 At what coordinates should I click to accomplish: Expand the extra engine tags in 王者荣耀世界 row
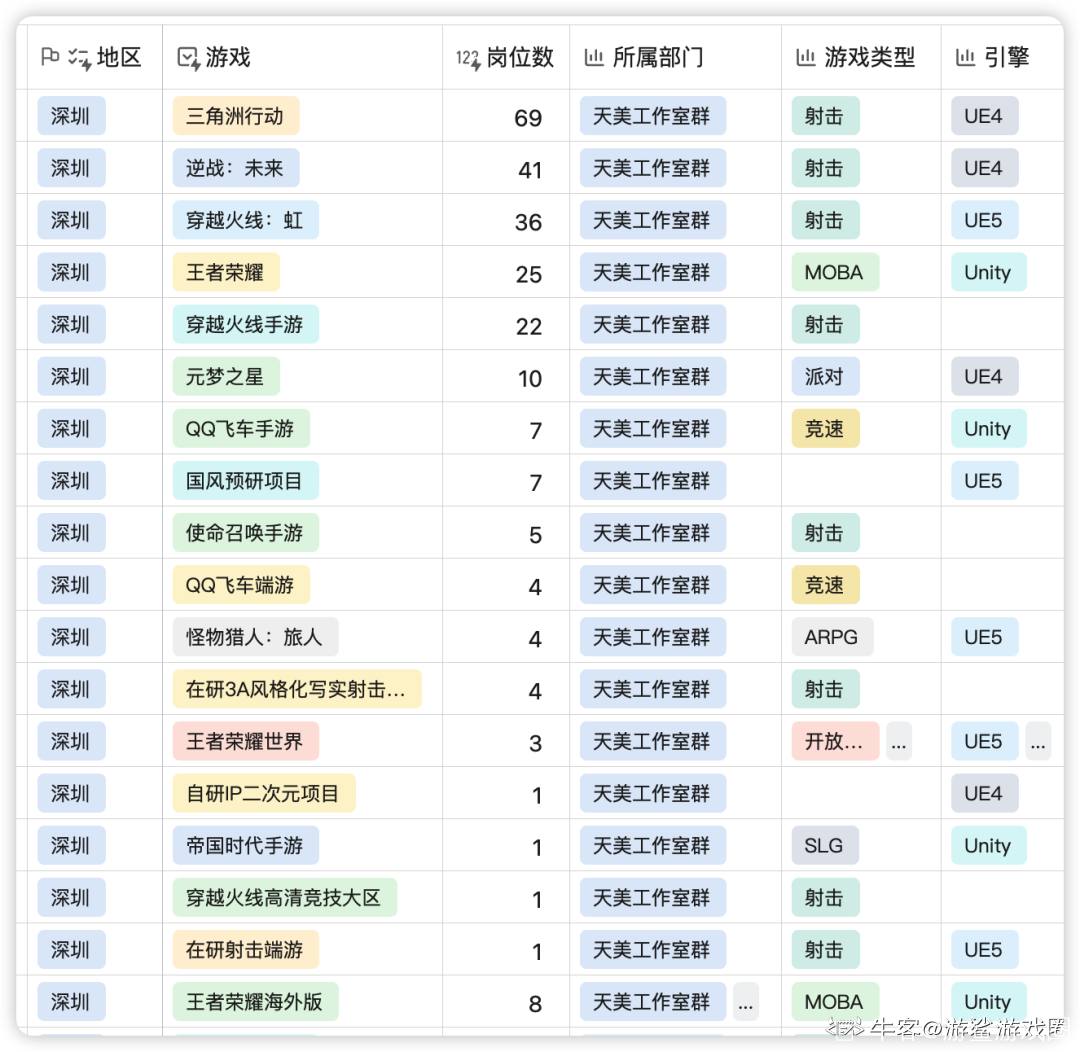click(x=1038, y=741)
